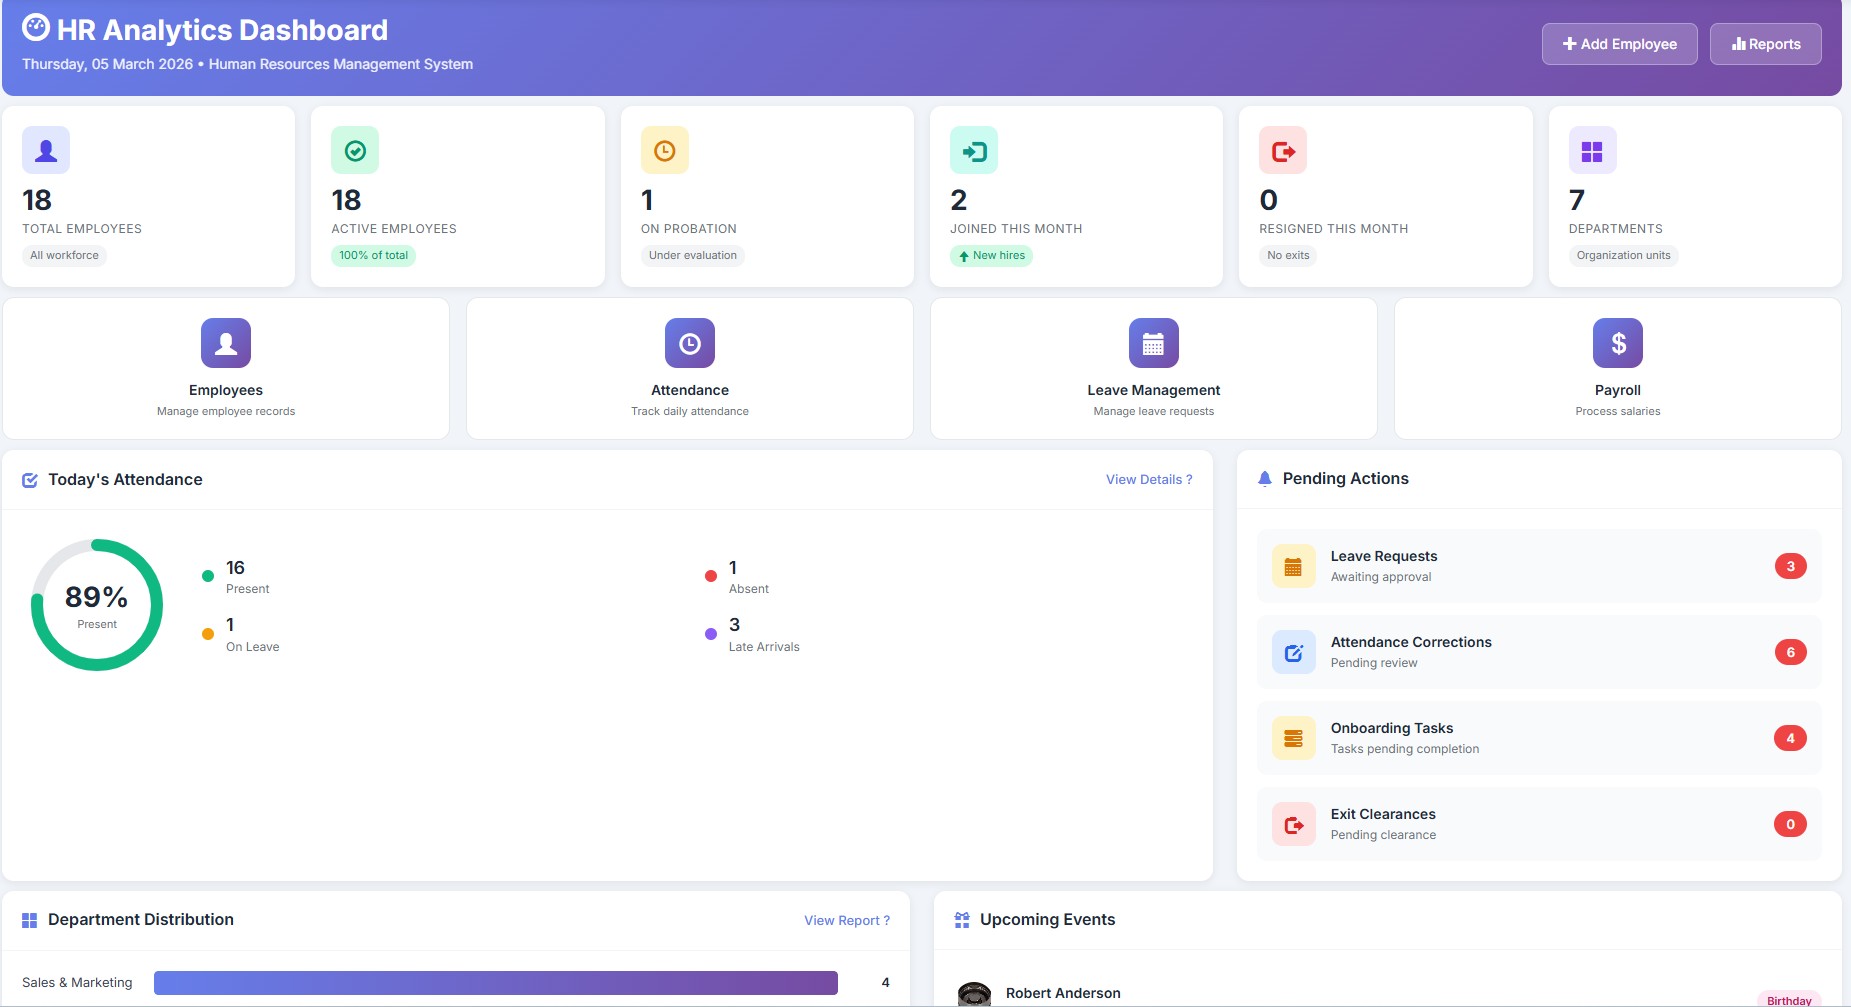Select the Resigned This Month exit icon
This screenshot has width=1851, height=1007.
point(1282,150)
